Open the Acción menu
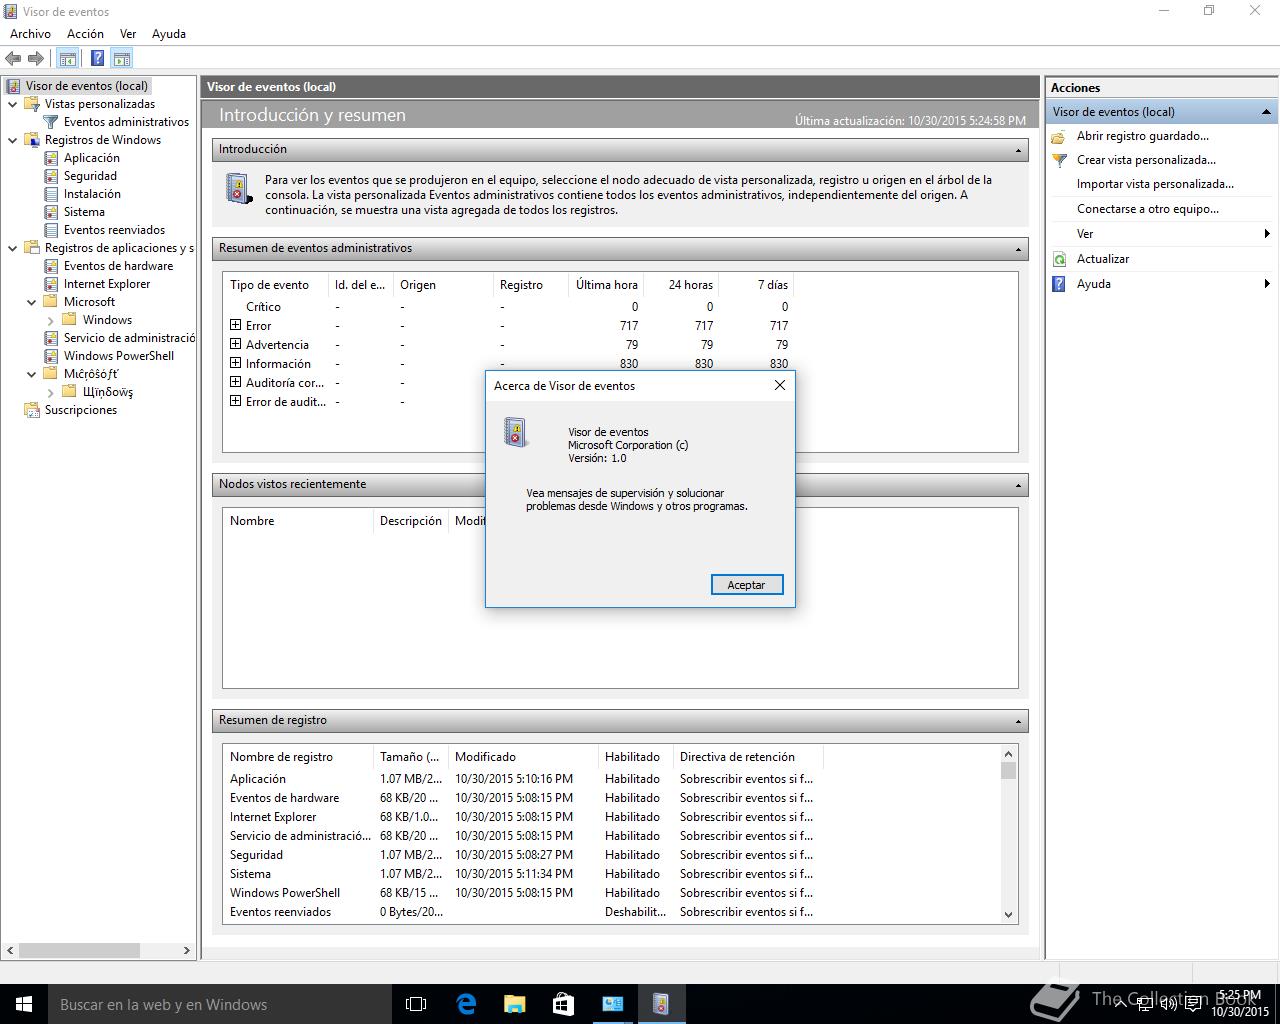This screenshot has height=1024, width=1280. 85,34
